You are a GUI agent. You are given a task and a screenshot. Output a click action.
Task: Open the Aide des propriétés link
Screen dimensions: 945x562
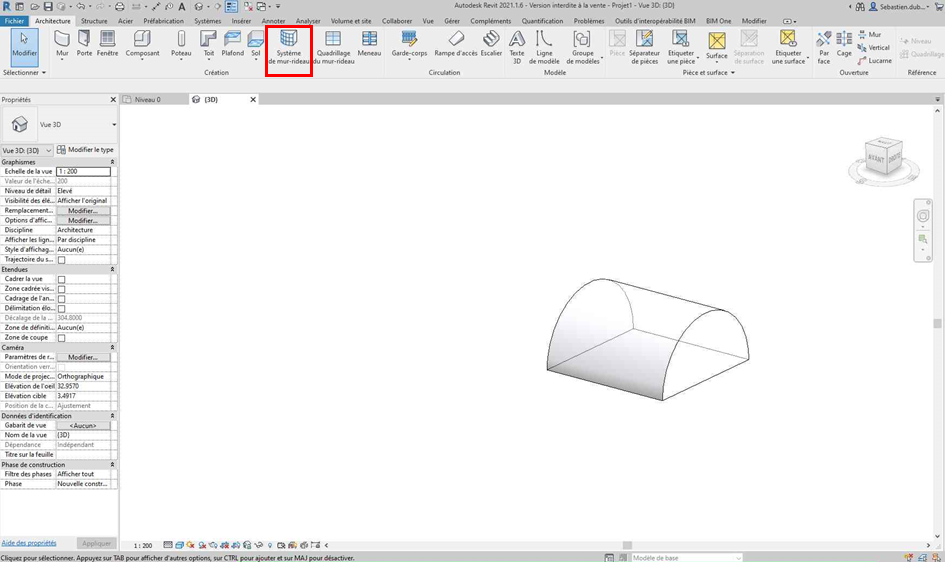(x=29, y=543)
